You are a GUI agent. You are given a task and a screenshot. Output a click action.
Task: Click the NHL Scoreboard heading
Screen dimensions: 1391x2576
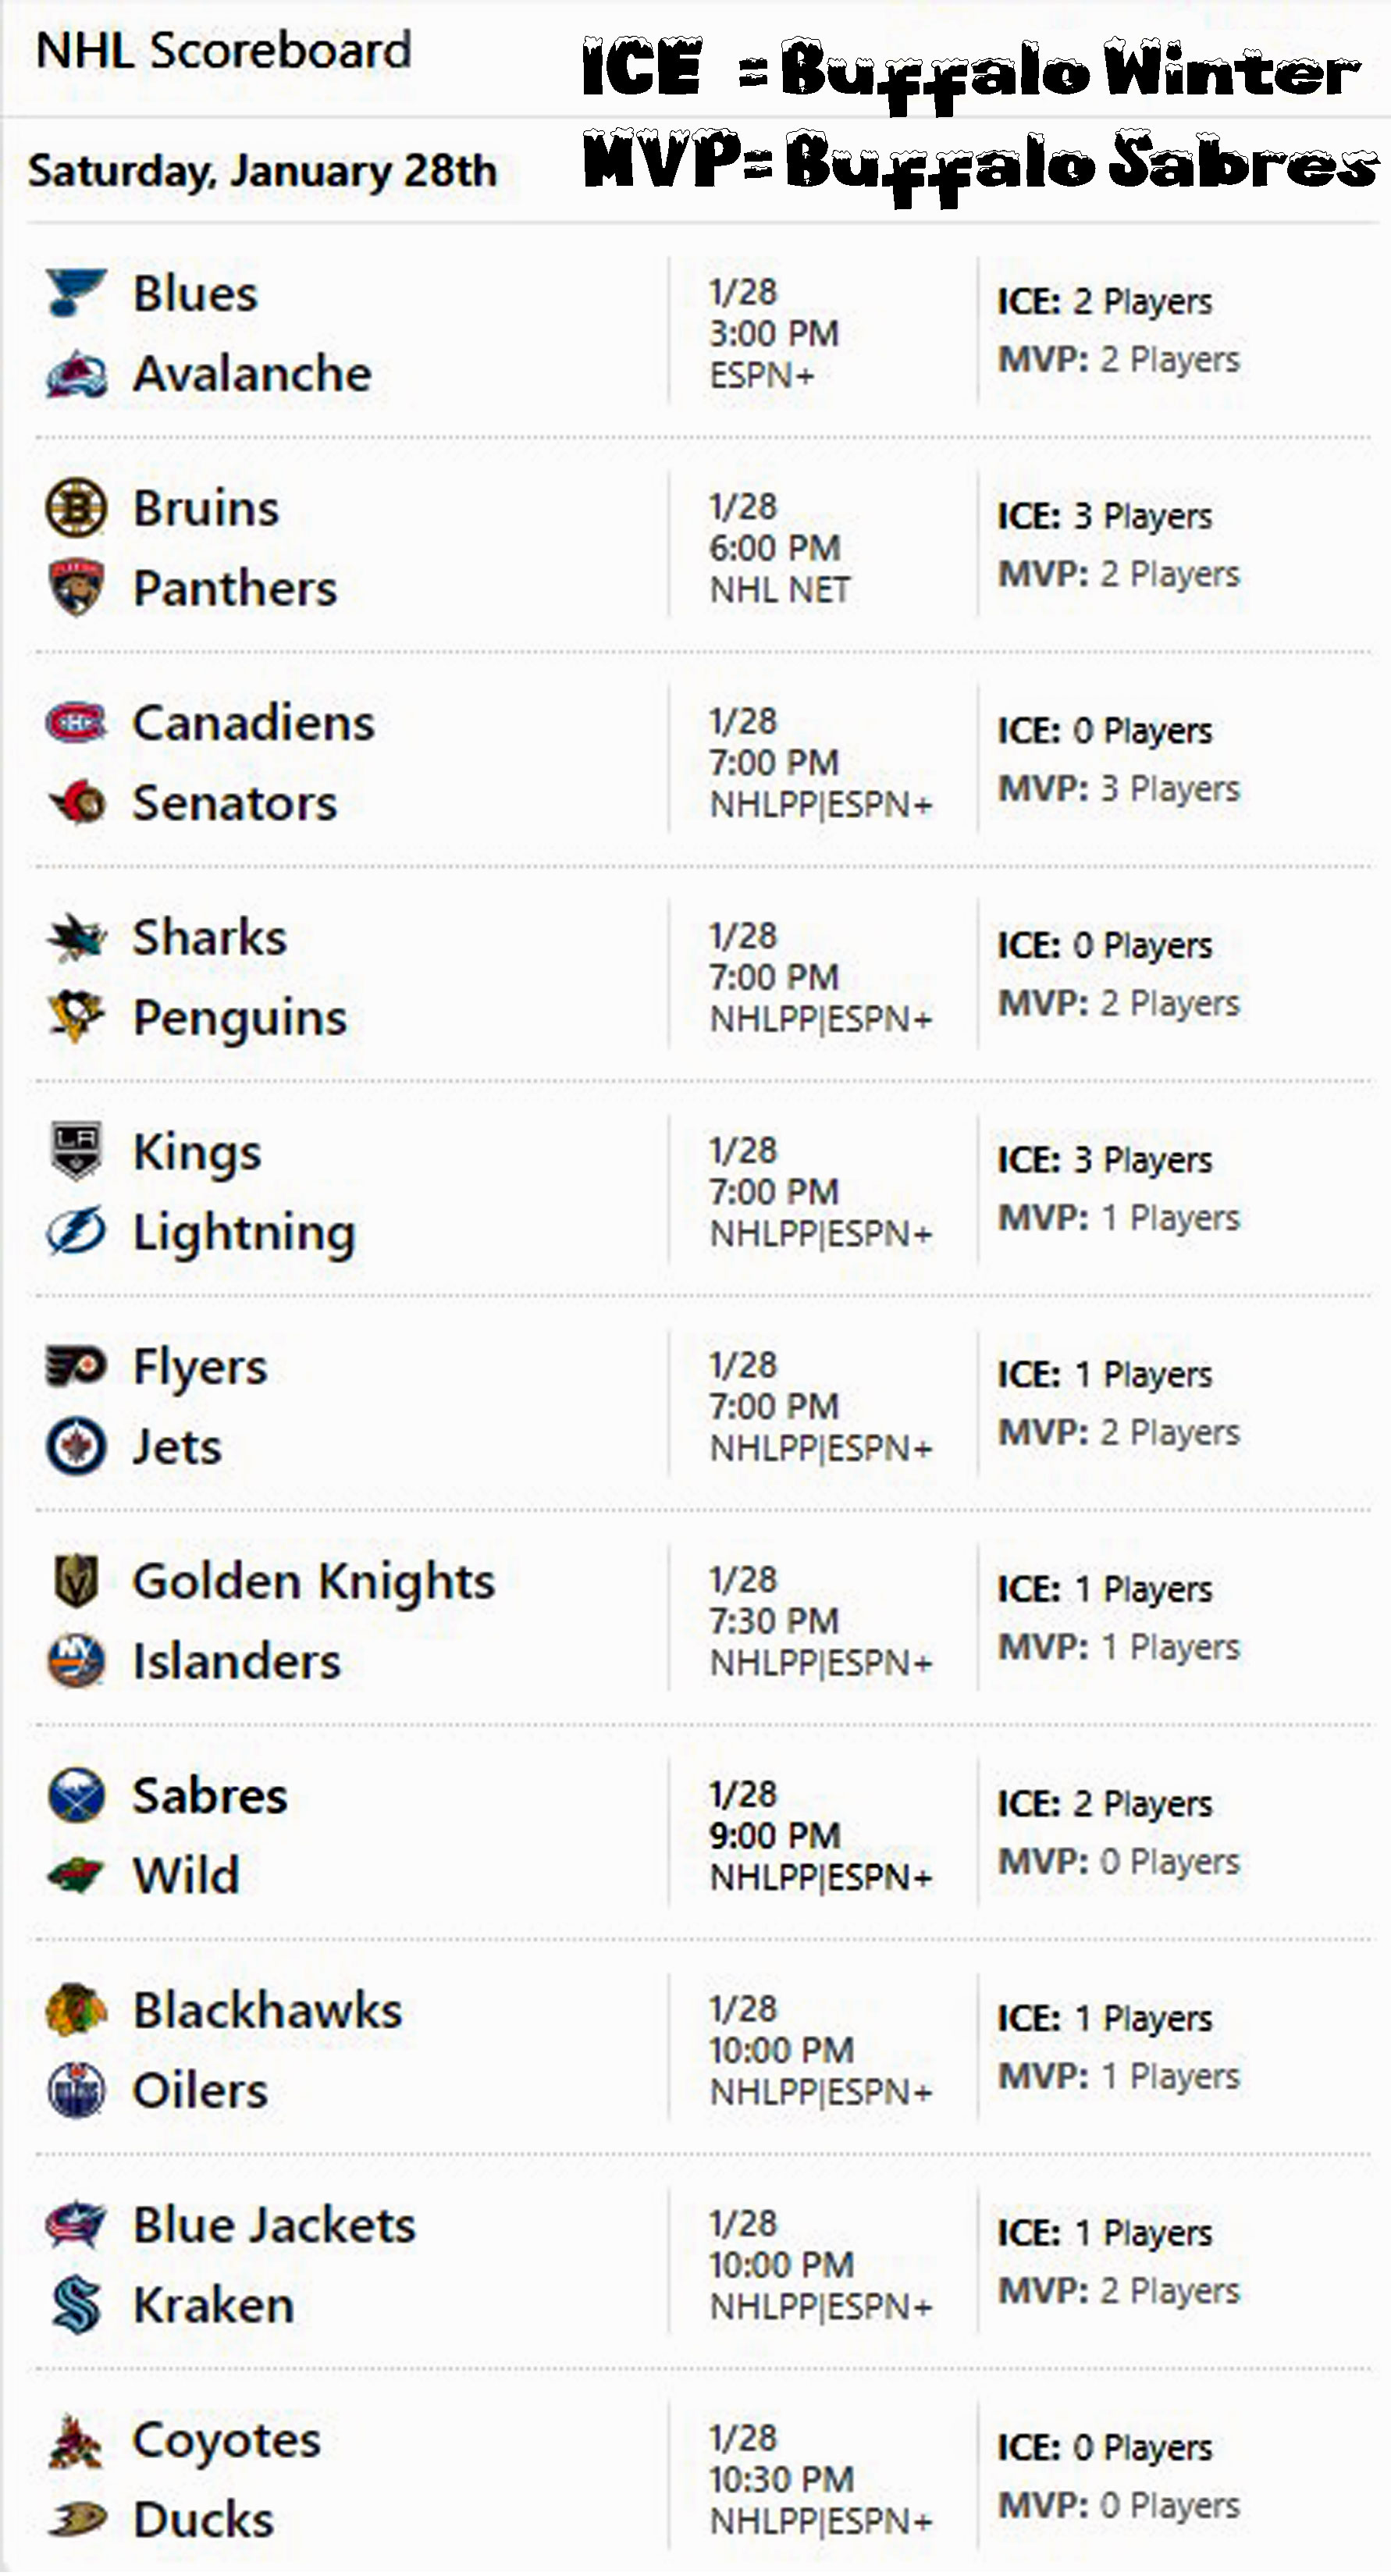223,50
